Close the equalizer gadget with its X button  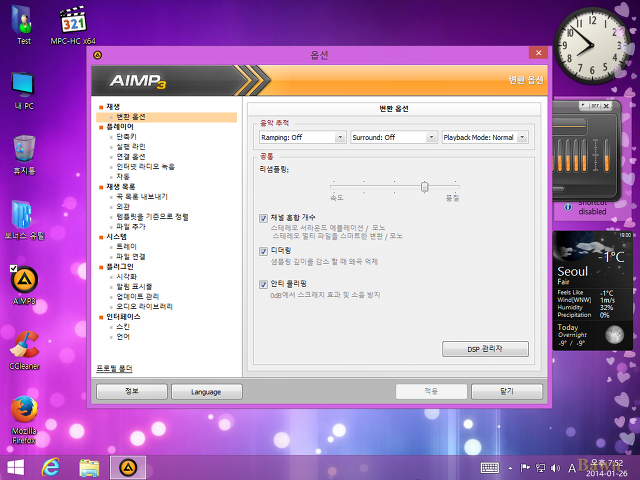(607, 106)
